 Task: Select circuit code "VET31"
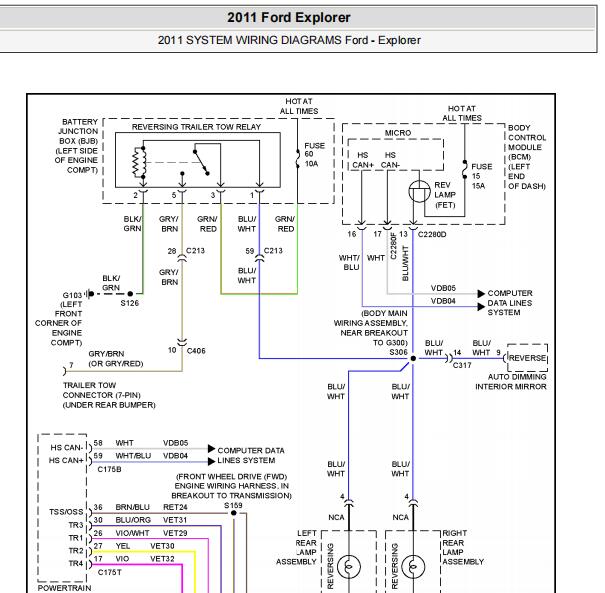click(175, 520)
